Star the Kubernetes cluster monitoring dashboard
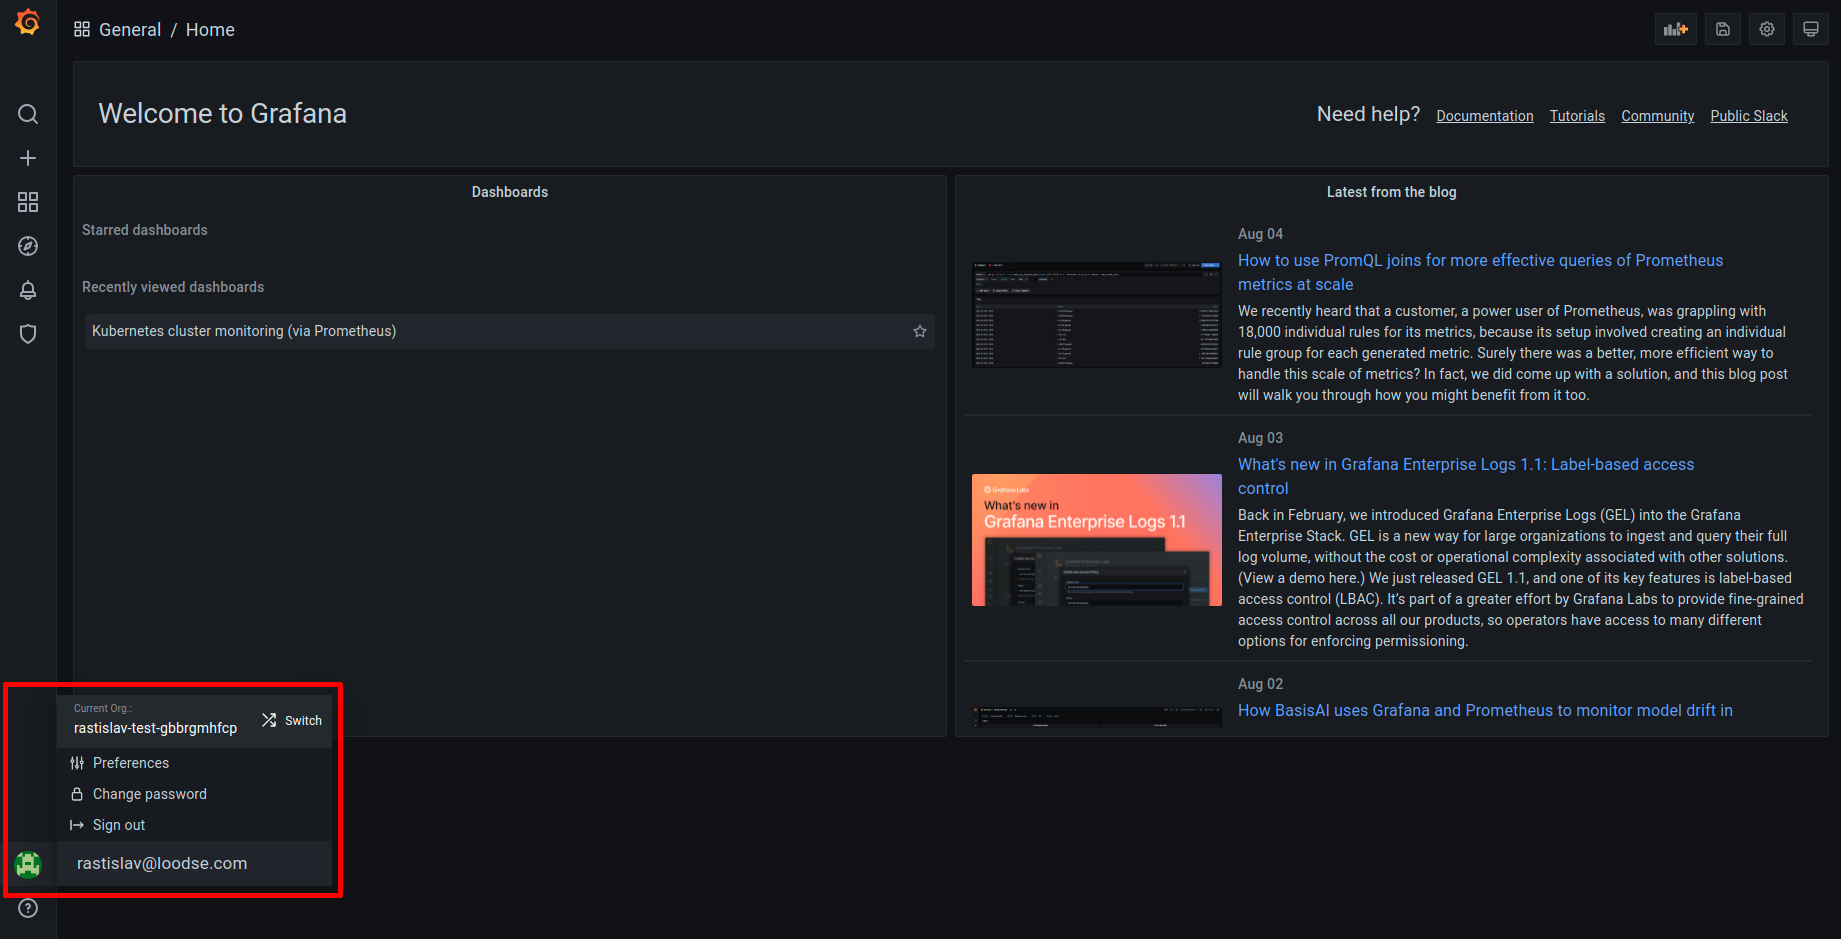Image resolution: width=1841 pixels, height=939 pixels. (x=918, y=331)
